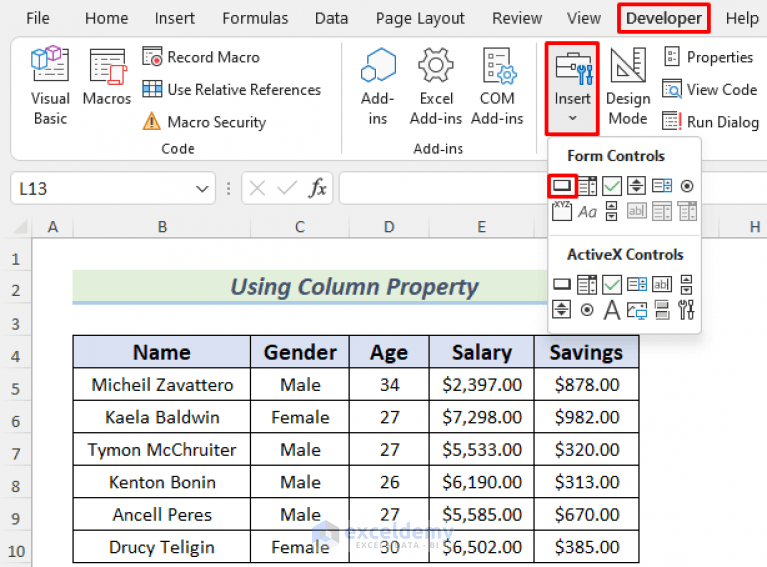The image size is (767, 567).
Task: Switch to the Home tab
Action: (107, 19)
